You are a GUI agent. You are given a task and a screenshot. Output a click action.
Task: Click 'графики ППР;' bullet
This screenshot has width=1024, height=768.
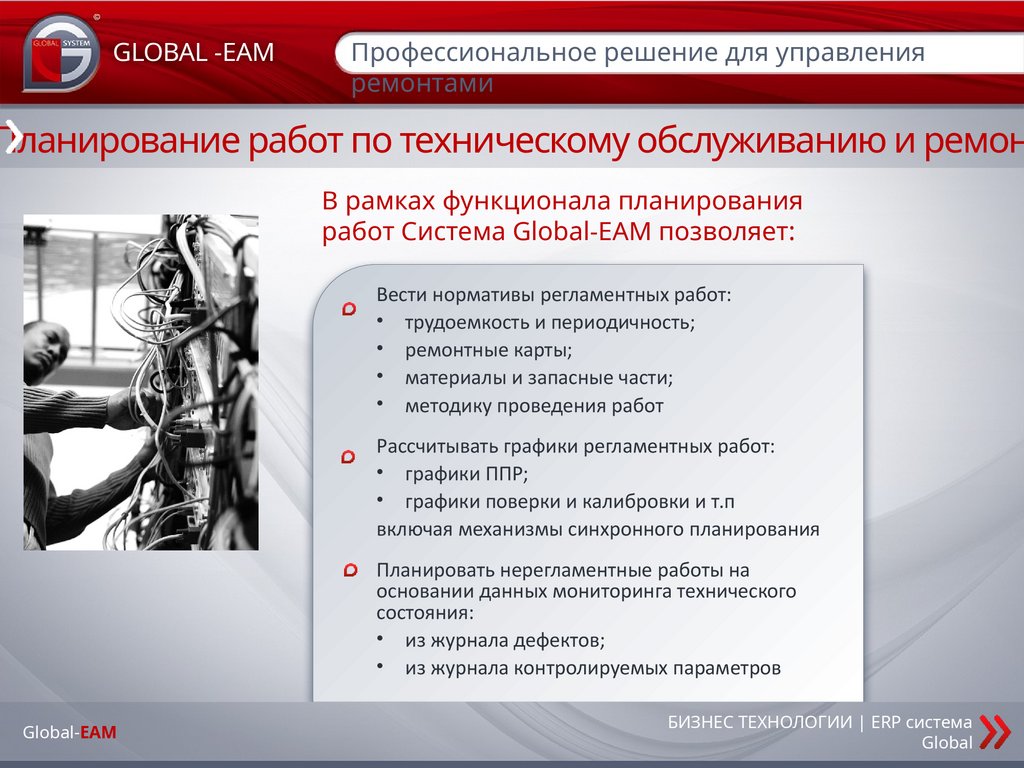[x=466, y=474]
